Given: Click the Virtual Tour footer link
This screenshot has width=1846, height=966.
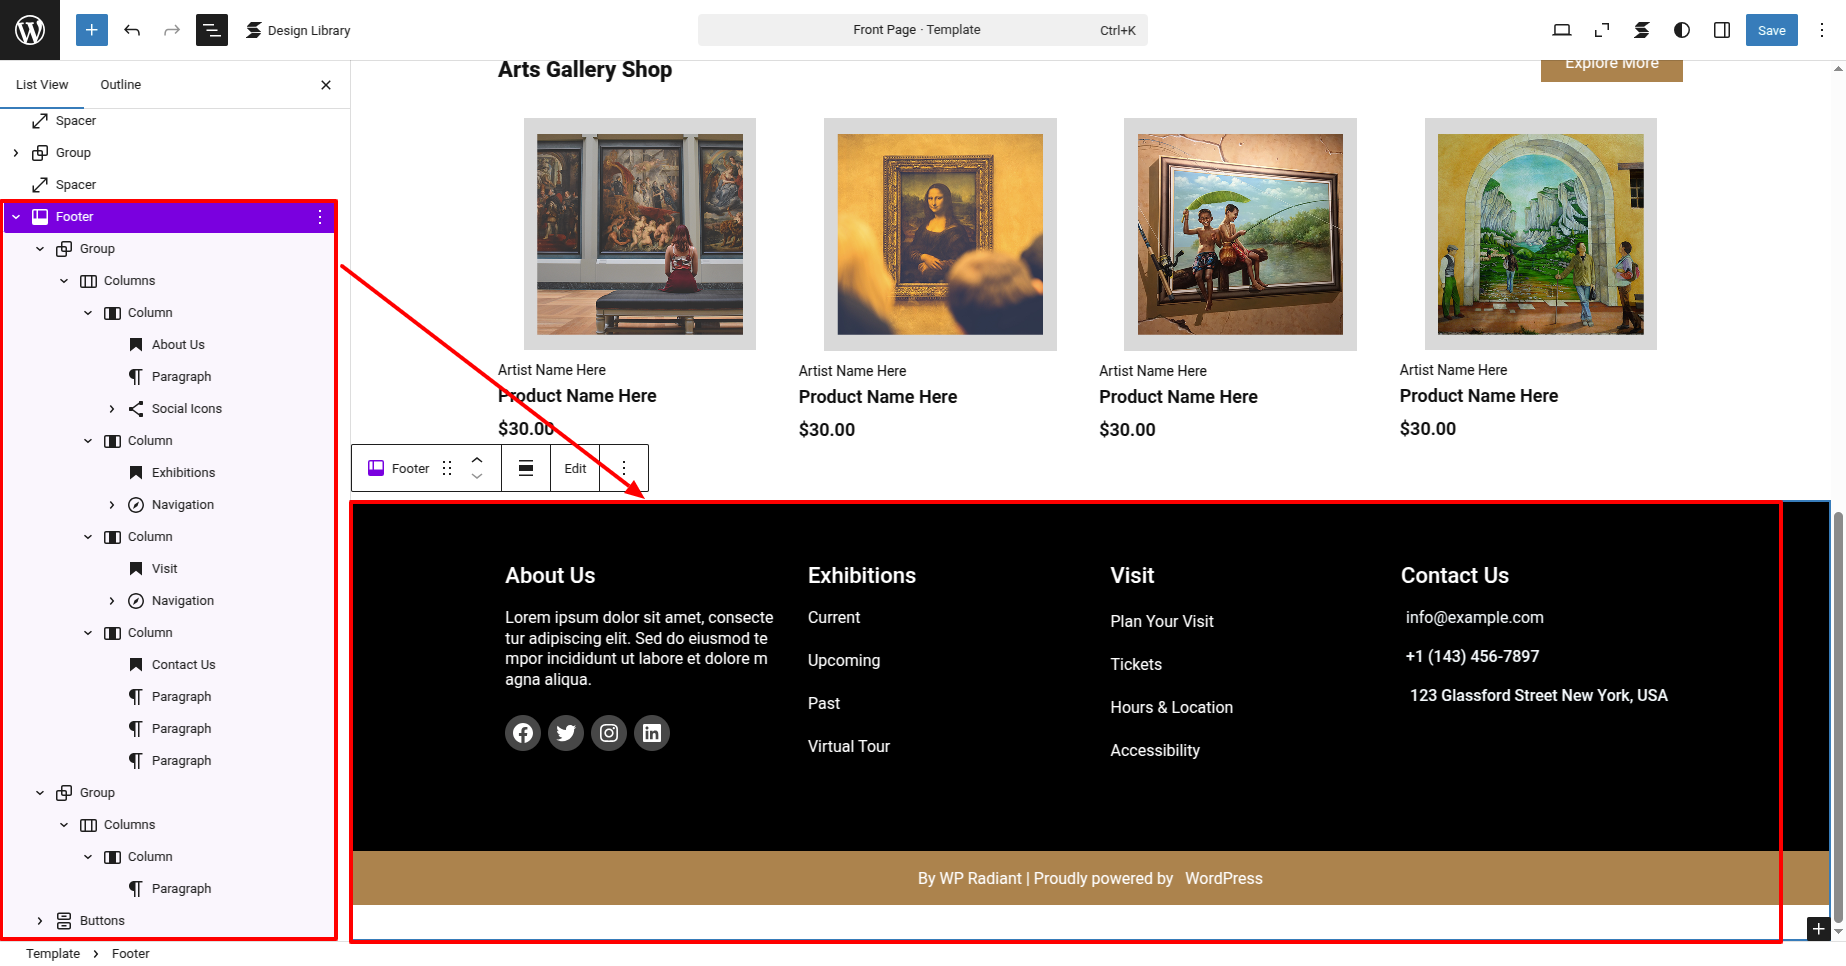Looking at the screenshot, I should click(x=849, y=747).
